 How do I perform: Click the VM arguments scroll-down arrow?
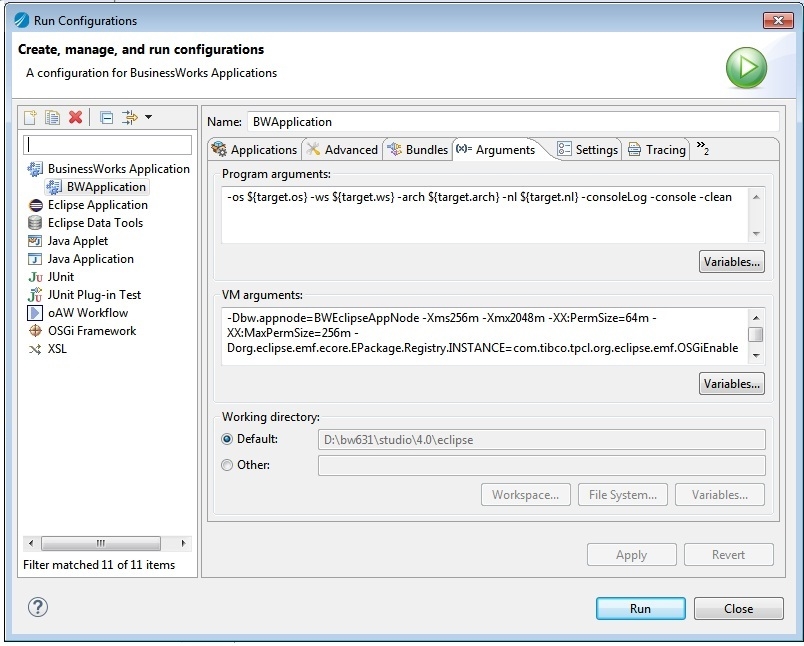[756, 355]
